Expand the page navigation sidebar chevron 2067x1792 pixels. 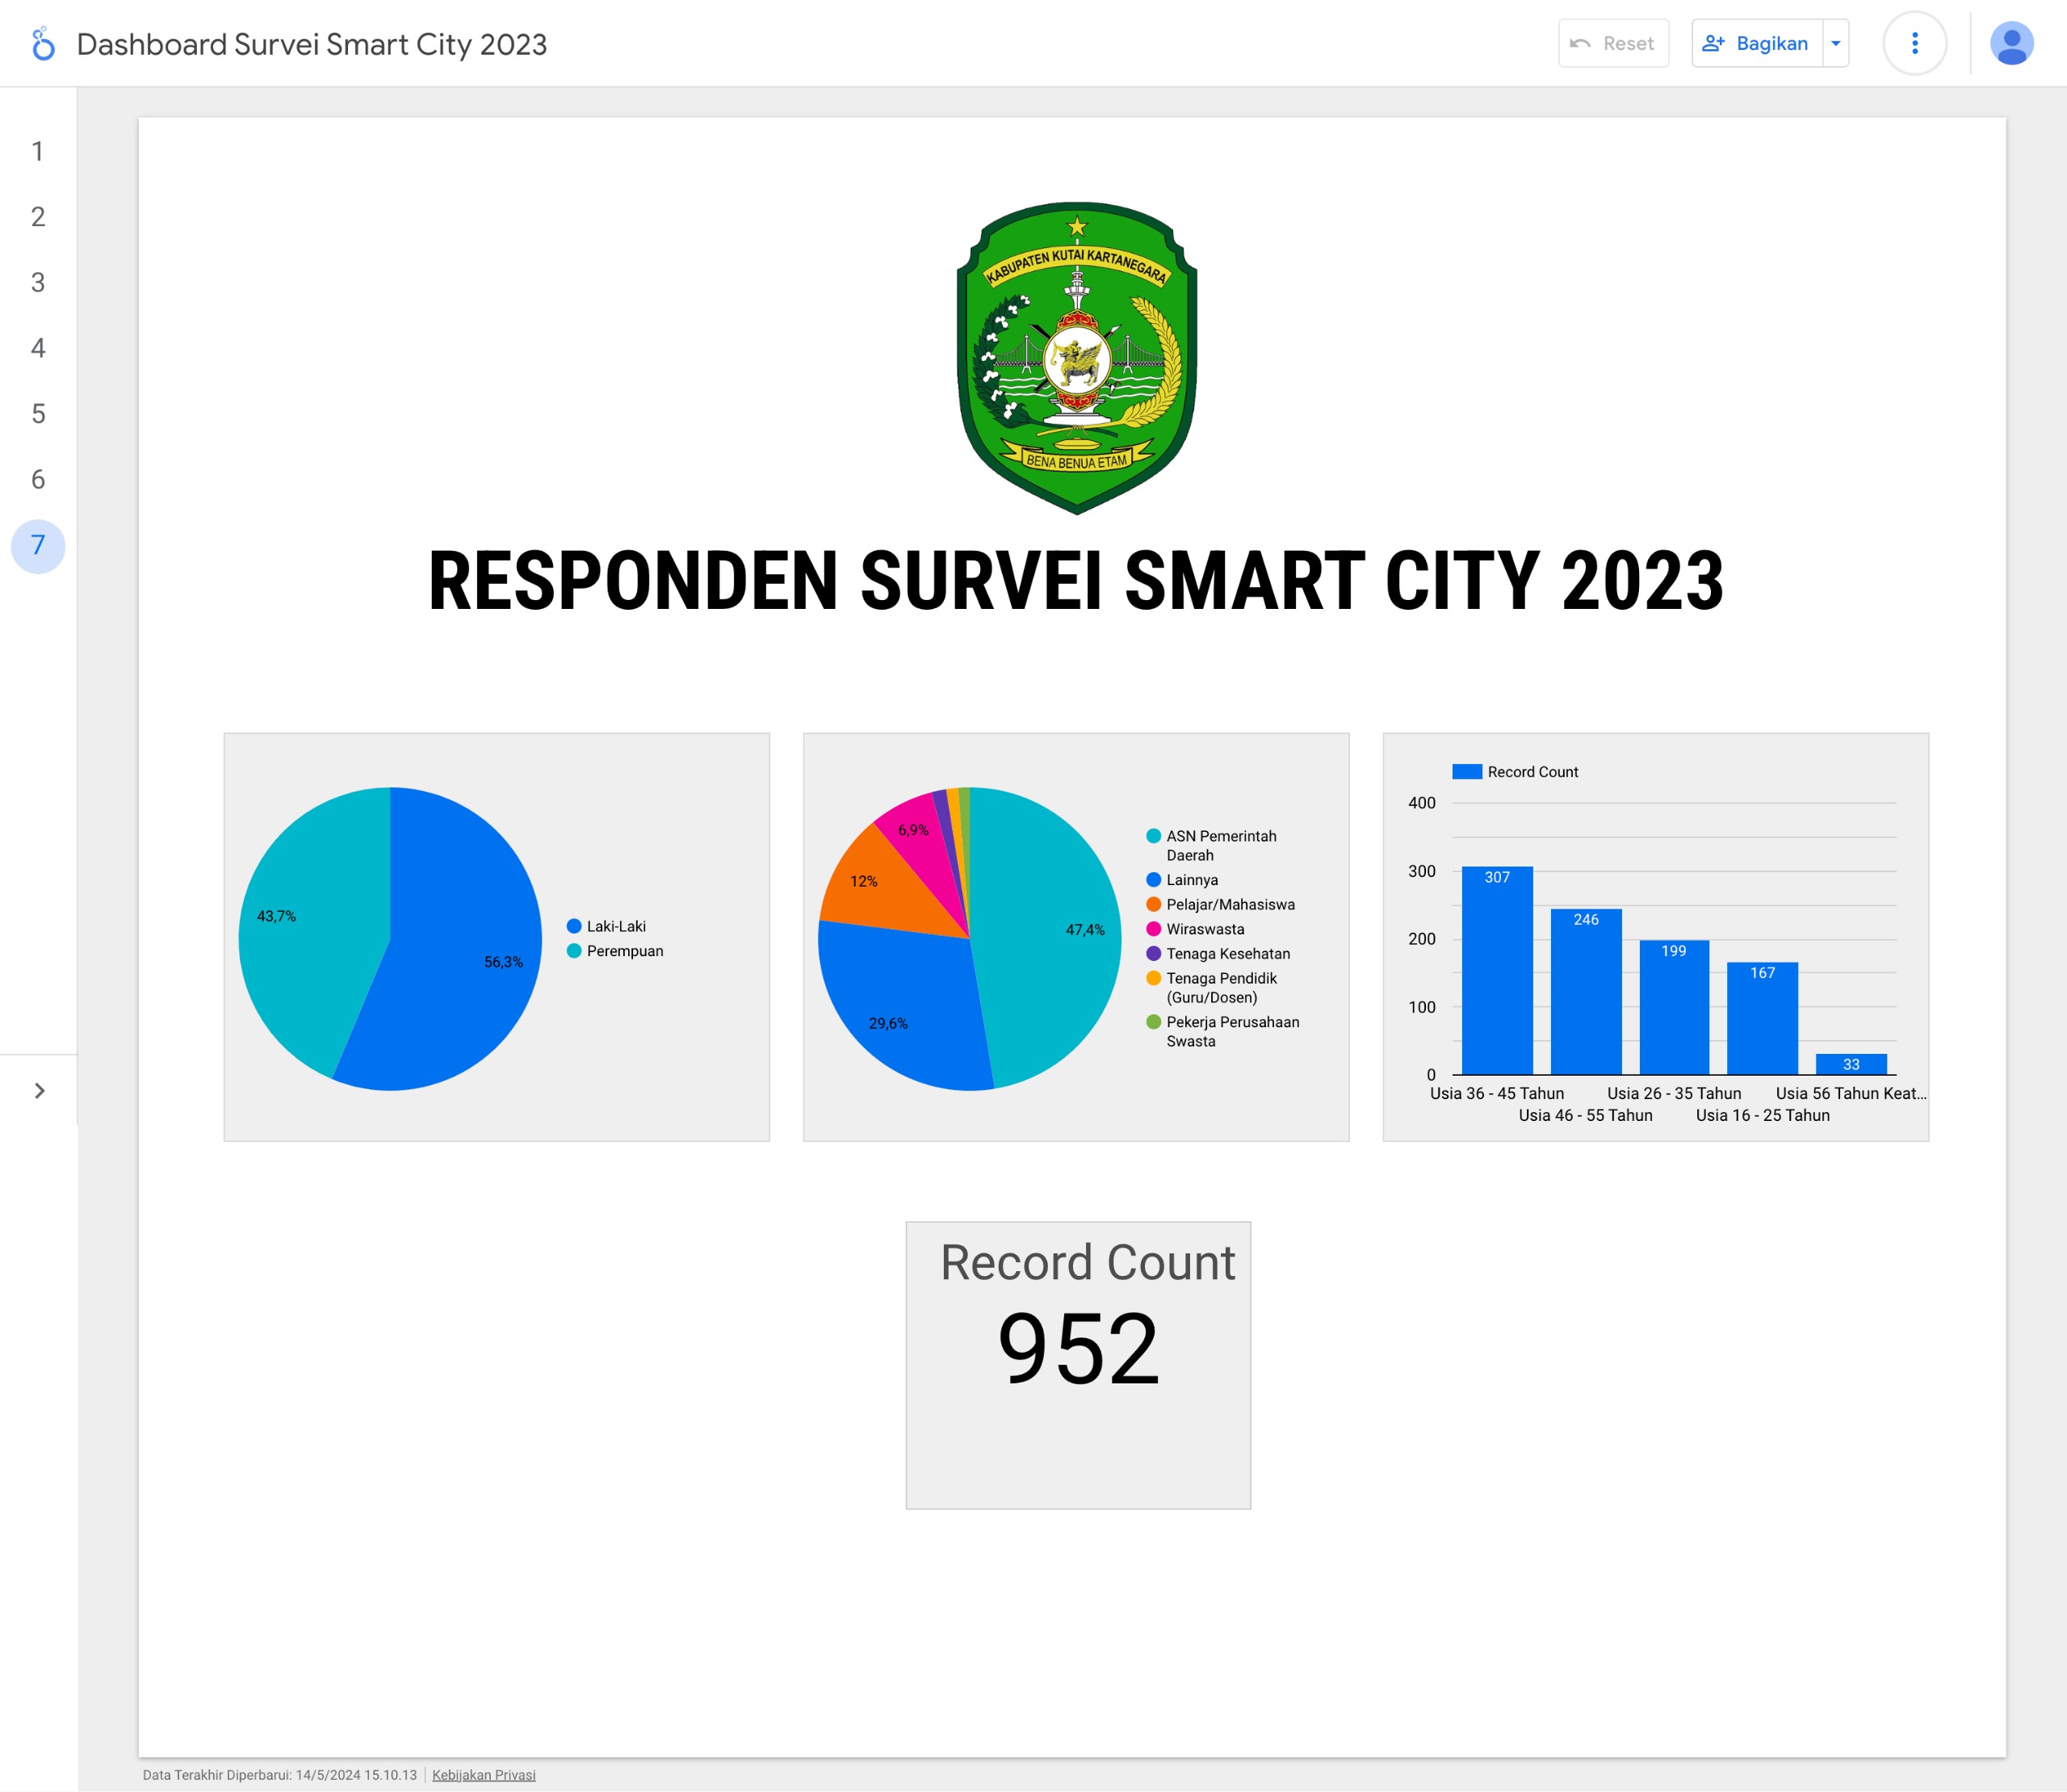tap(39, 1090)
